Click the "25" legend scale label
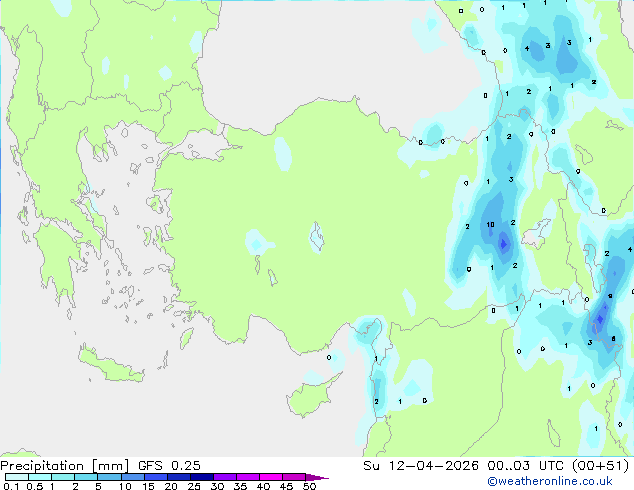The width and height of the screenshot is (634, 490). click(x=194, y=486)
